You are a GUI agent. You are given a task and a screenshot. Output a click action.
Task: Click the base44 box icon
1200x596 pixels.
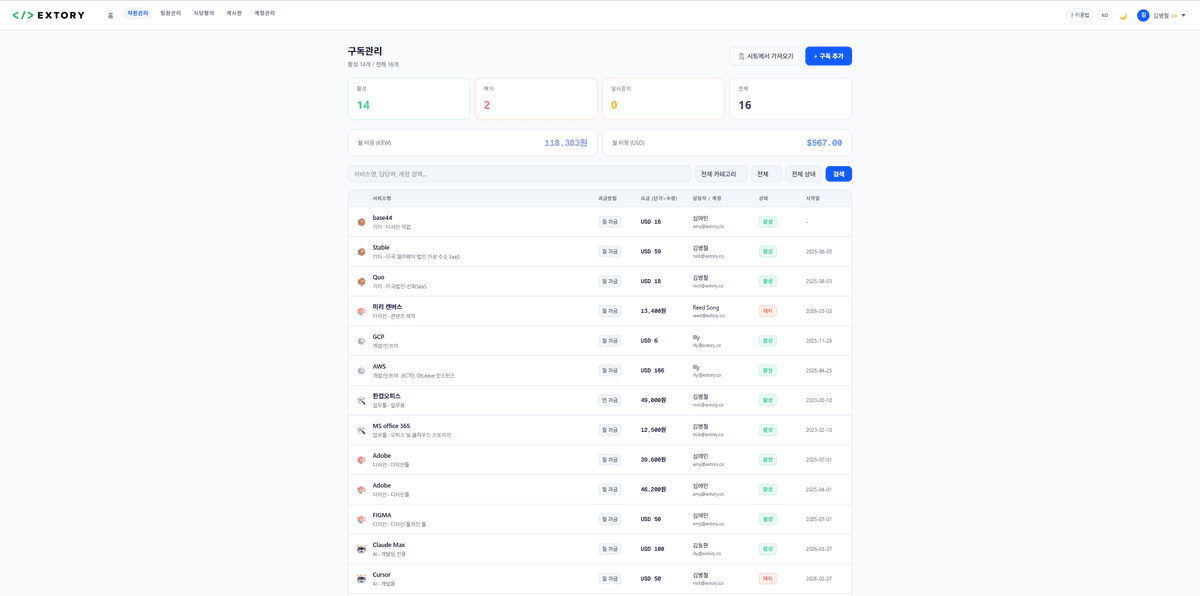tap(361, 222)
